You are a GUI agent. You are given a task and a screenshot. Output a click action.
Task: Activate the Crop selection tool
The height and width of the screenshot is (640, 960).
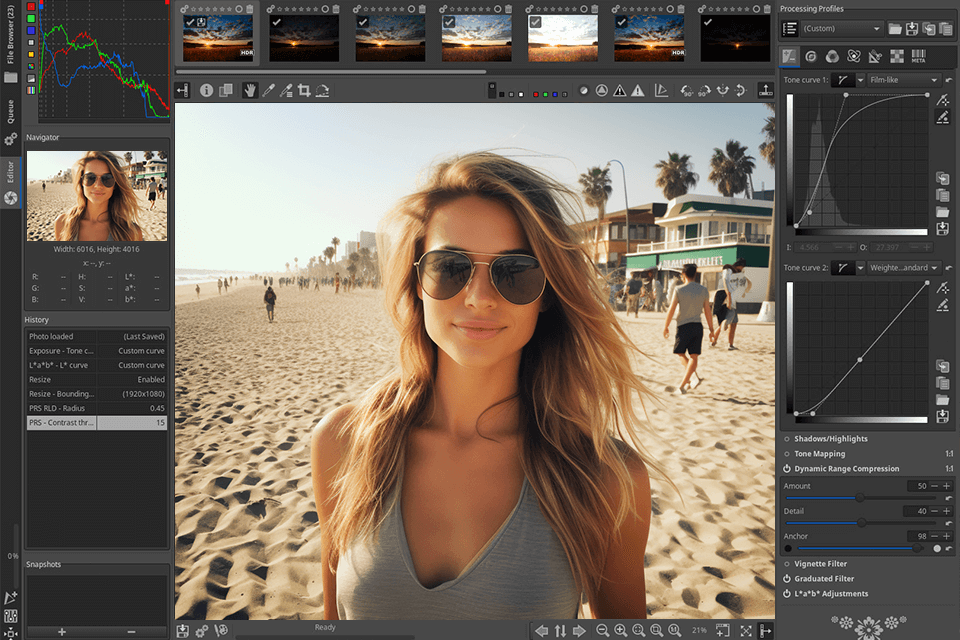click(304, 91)
